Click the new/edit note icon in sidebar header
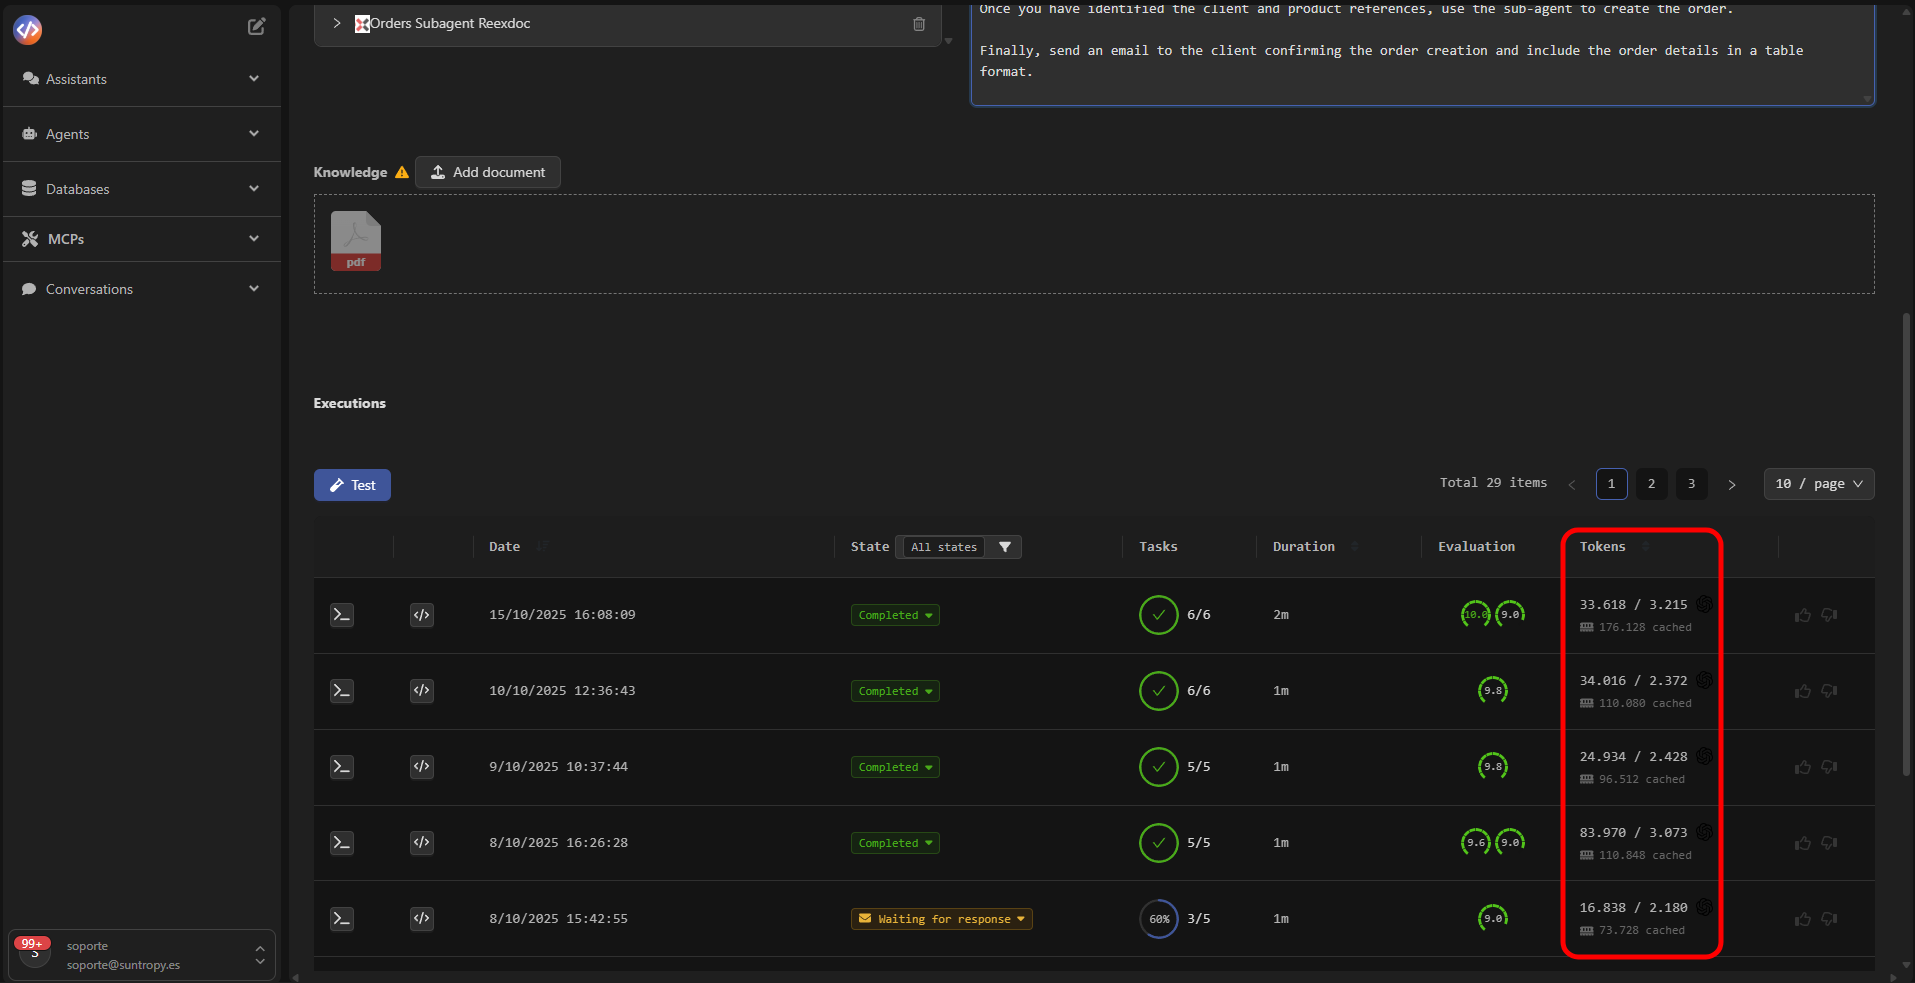1915x983 pixels. [x=257, y=27]
